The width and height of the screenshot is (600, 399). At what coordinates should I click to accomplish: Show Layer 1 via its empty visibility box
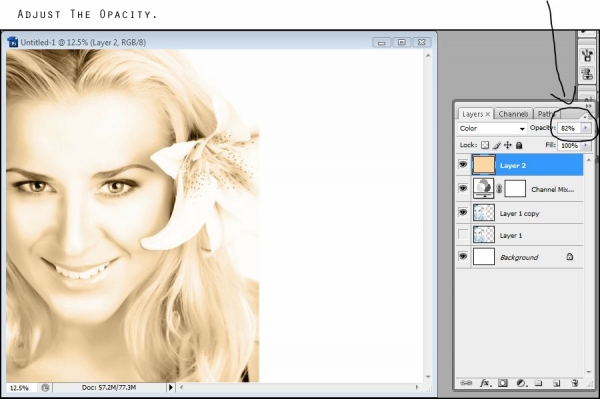(463, 234)
